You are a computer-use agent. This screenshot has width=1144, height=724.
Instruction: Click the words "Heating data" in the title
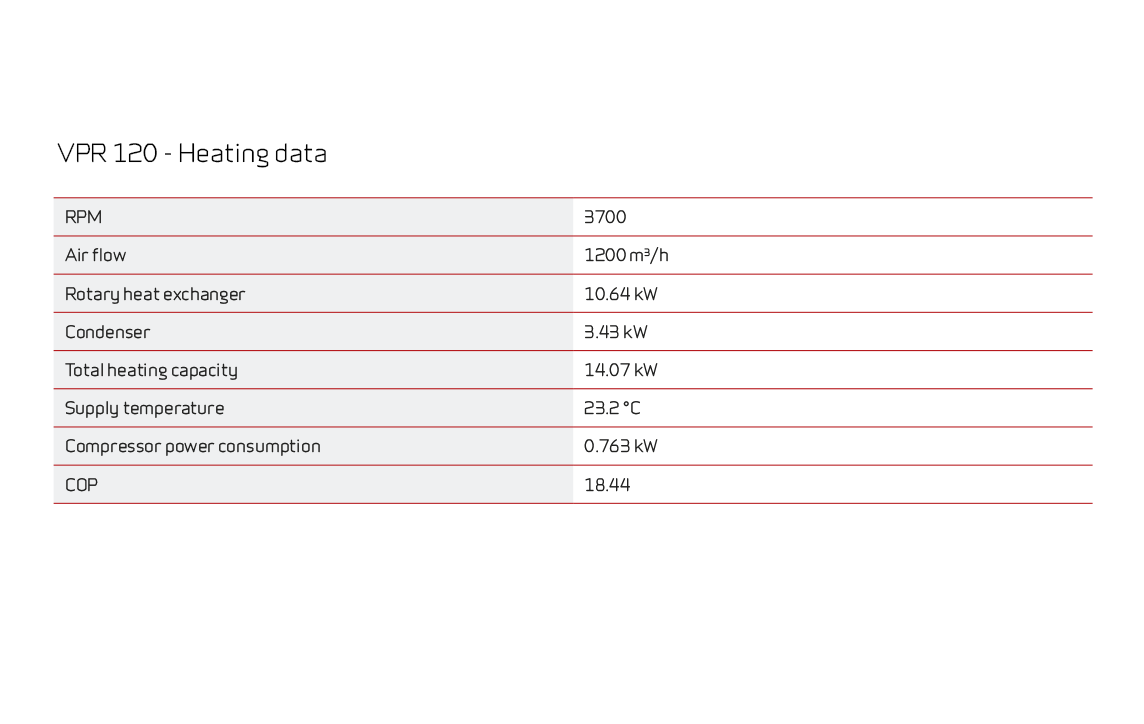click(252, 155)
